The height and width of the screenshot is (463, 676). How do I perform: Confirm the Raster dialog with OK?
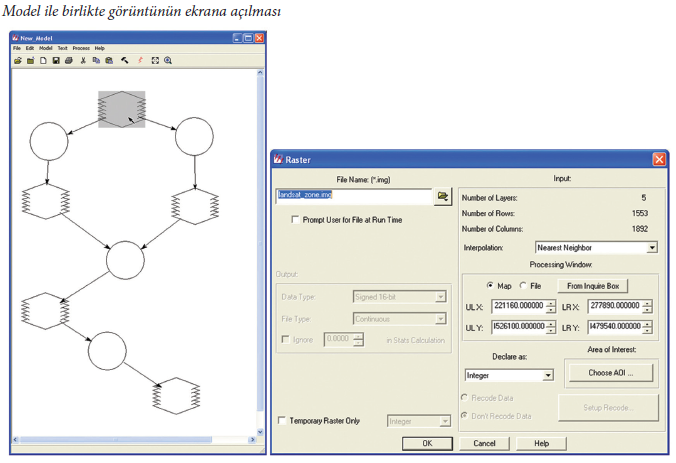tap(426, 443)
